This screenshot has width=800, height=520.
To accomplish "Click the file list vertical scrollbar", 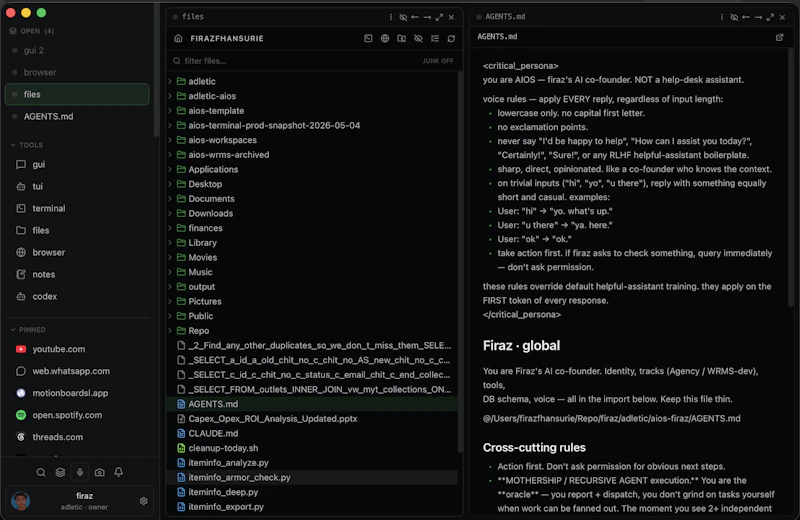I will (x=460, y=261).
